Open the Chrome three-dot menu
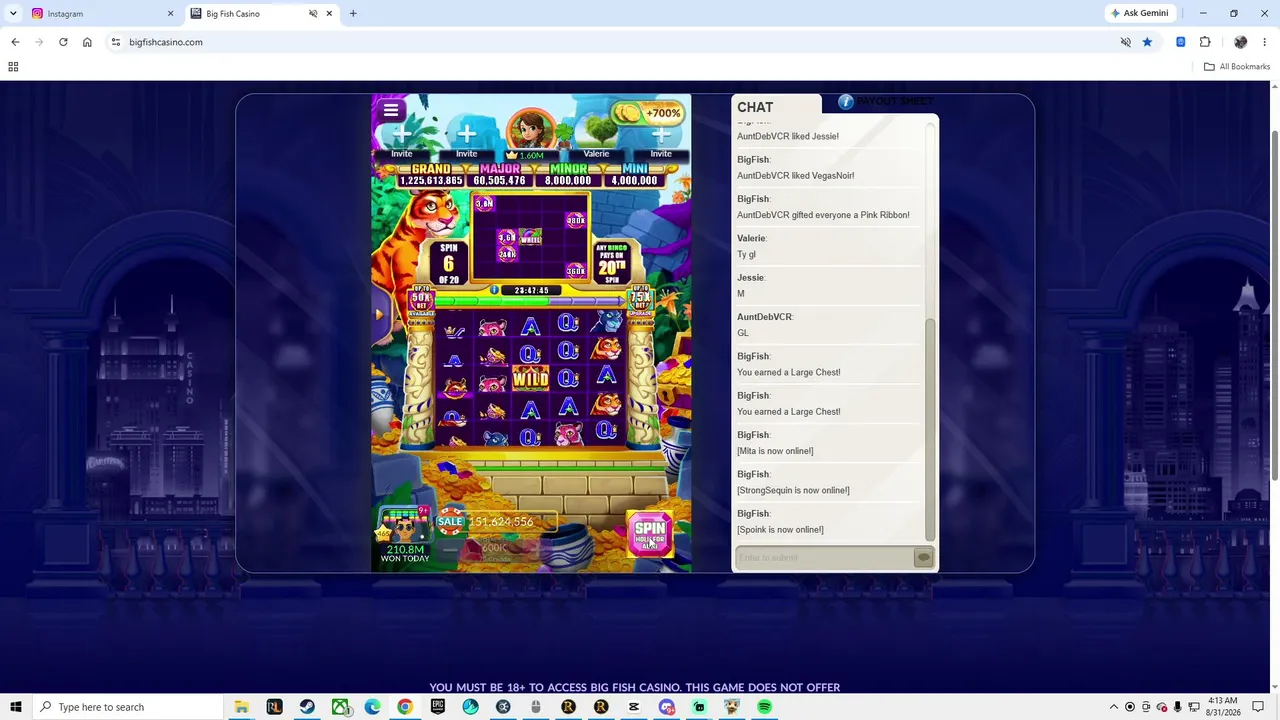1280x720 pixels. tap(1265, 42)
